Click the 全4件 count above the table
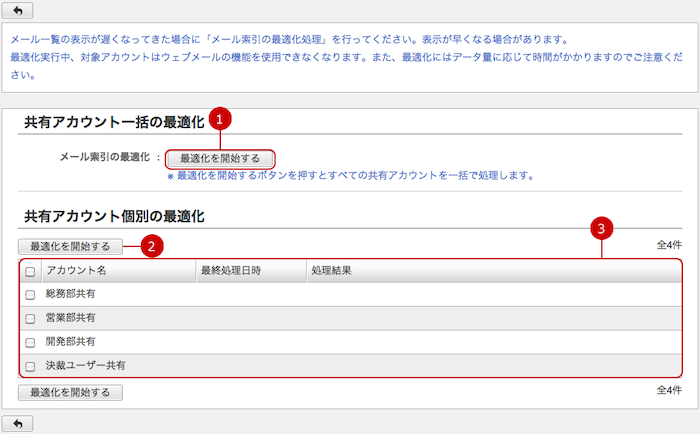 (x=669, y=245)
